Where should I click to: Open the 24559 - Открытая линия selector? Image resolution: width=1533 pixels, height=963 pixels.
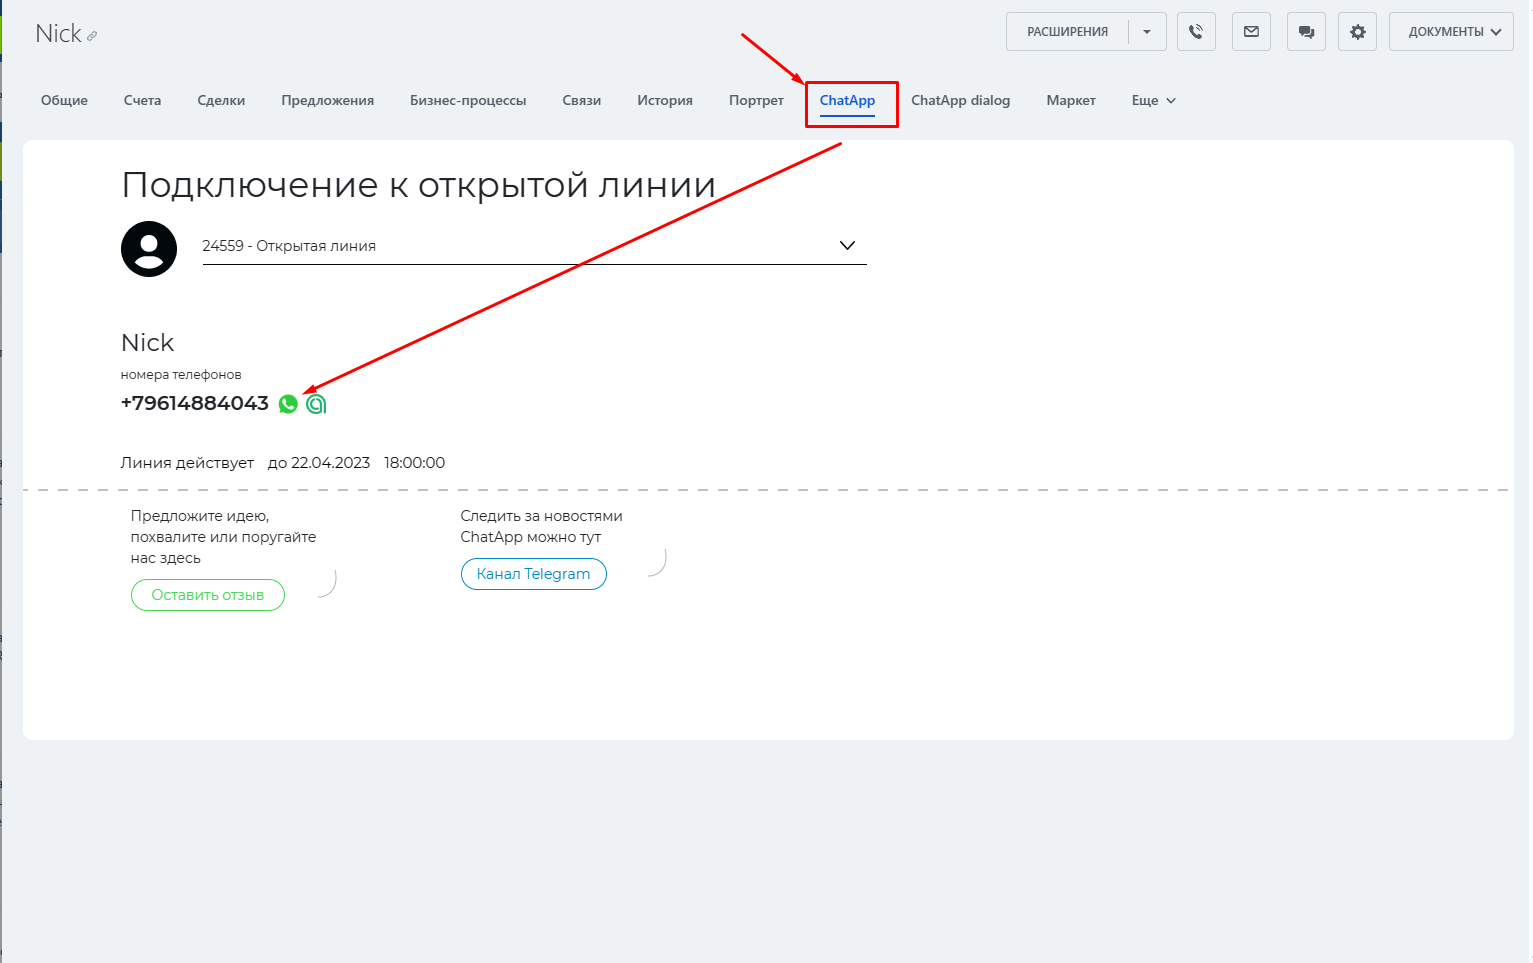coord(534,246)
